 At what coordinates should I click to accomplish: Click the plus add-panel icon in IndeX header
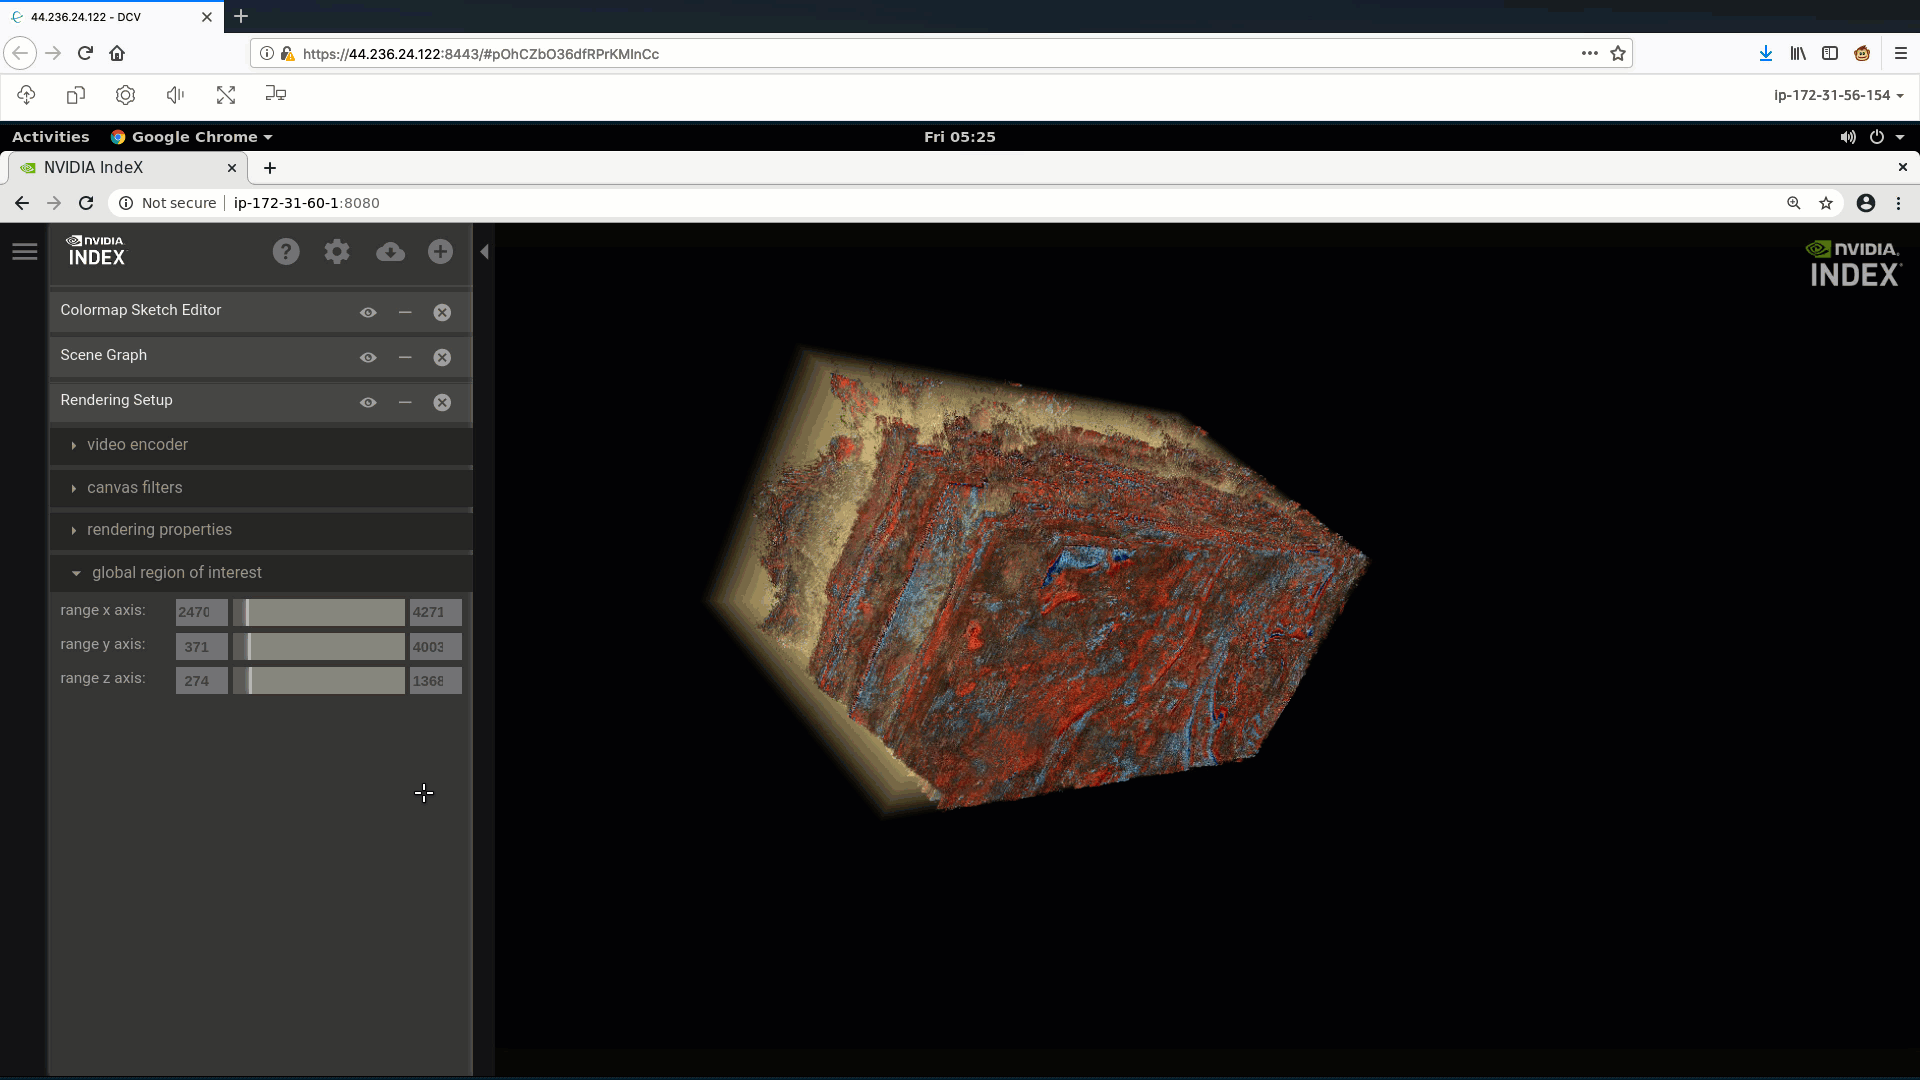click(x=440, y=252)
